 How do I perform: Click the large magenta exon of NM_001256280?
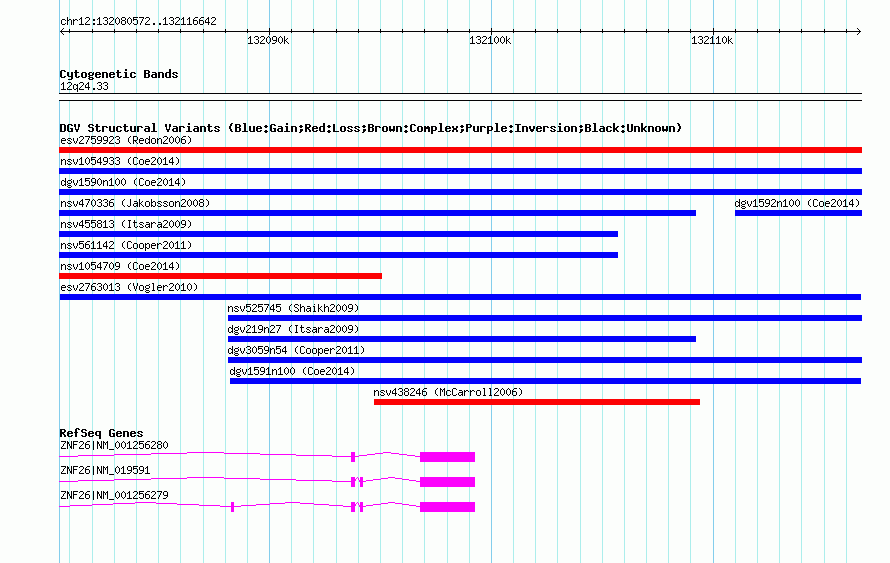[447, 457]
